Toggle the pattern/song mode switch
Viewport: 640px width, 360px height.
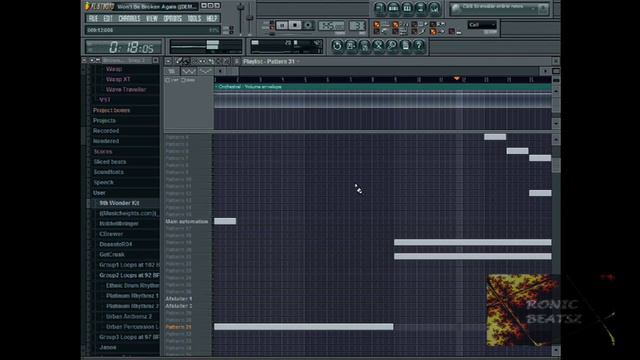click(271, 25)
